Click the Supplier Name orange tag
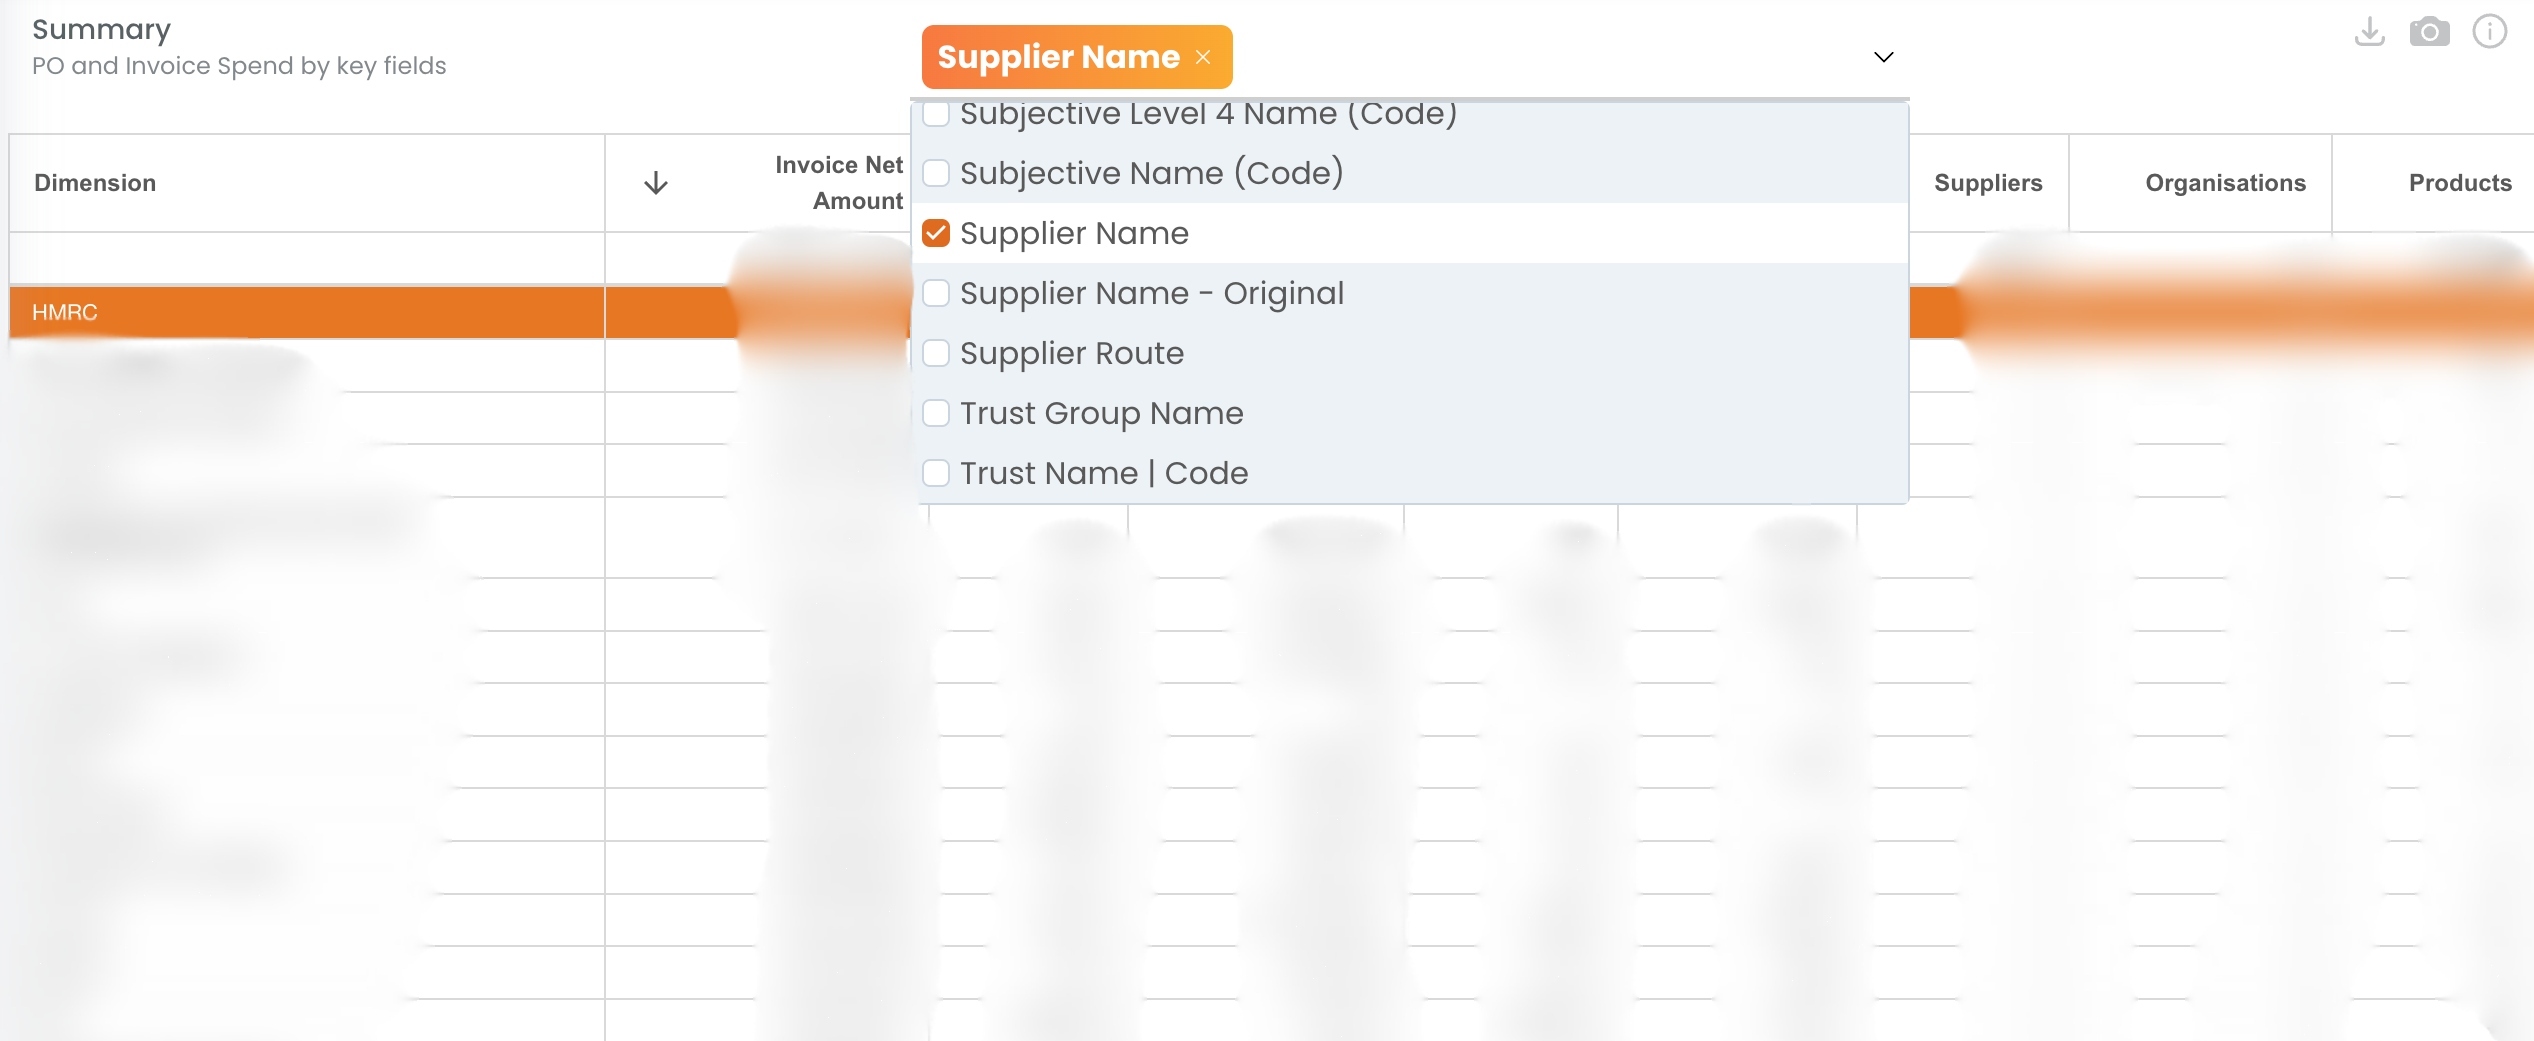The height and width of the screenshot is (1041, 2534). click(x=1058, y=57)
